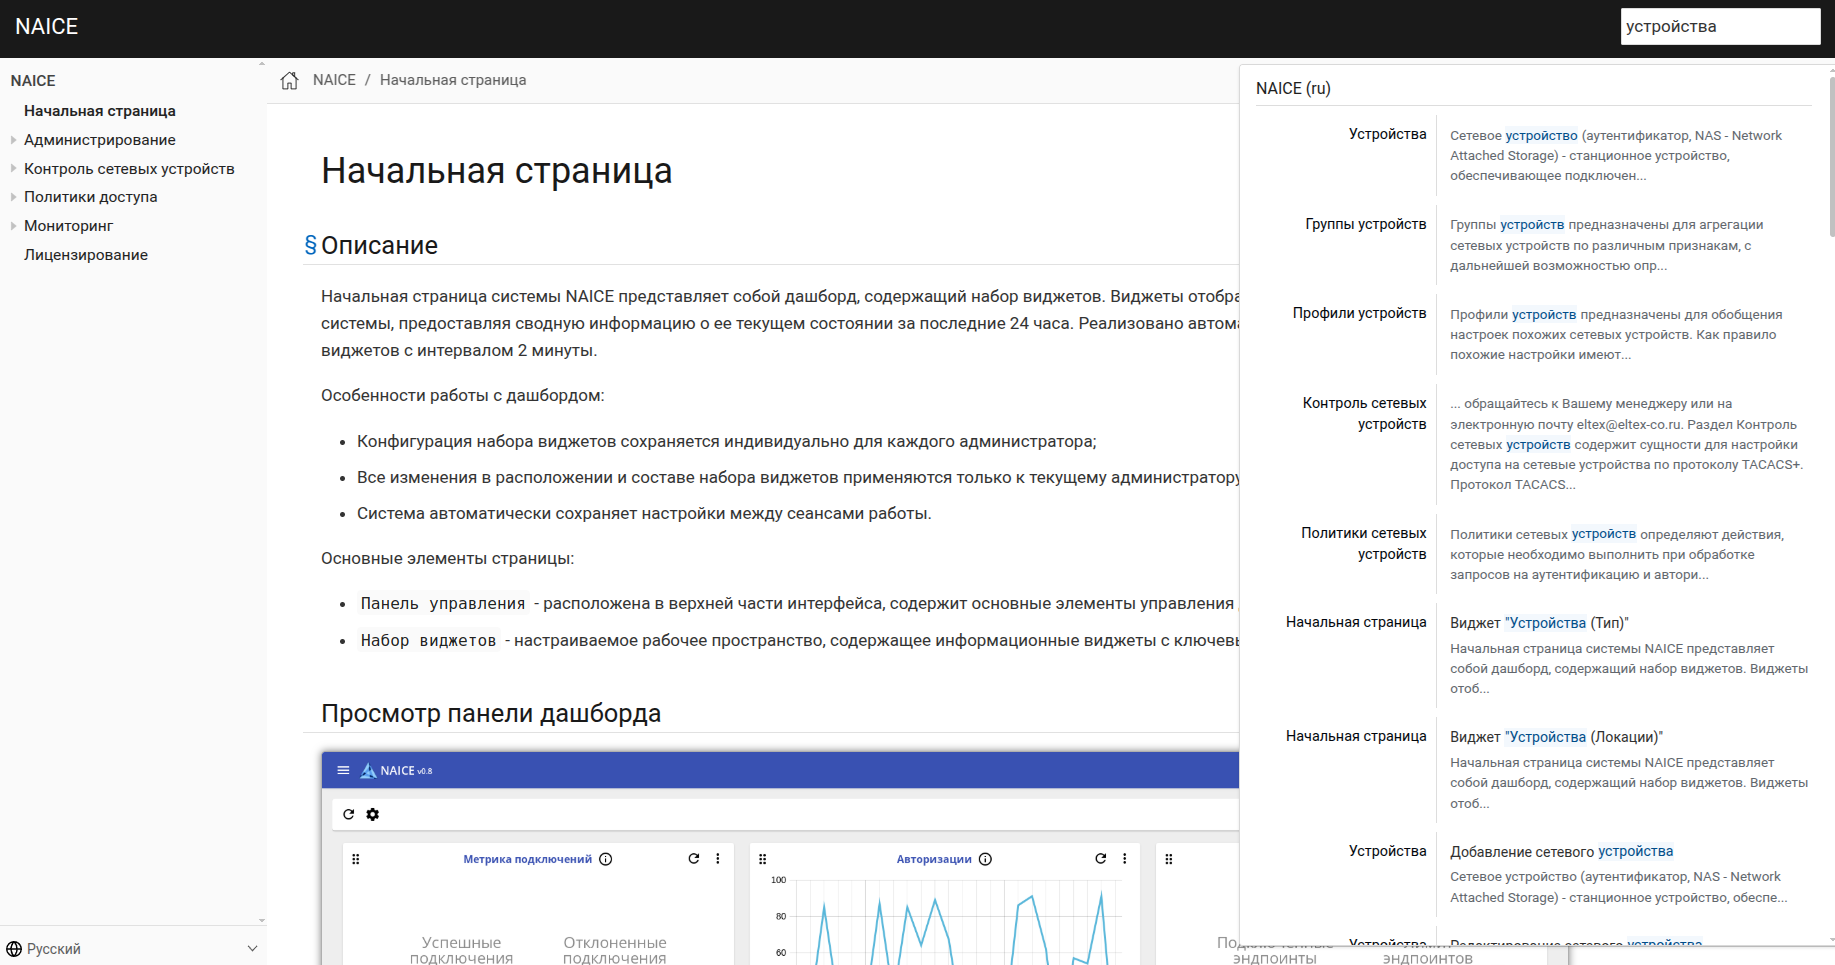Select Контроль сетевых устройств in sidebar

point(129,169)
